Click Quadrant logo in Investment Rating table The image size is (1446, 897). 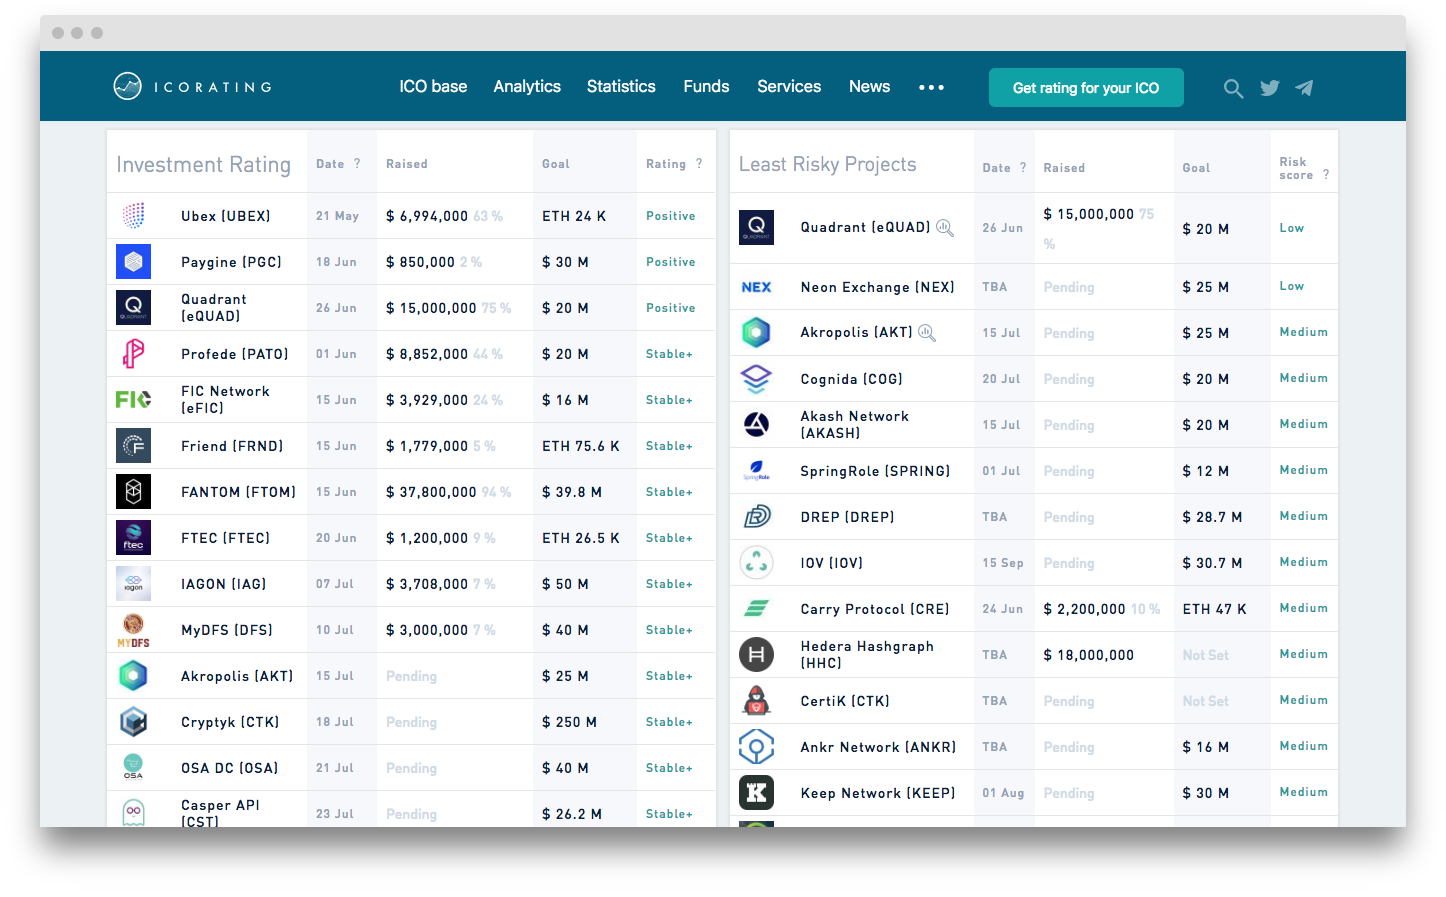(x=134, y=308)
